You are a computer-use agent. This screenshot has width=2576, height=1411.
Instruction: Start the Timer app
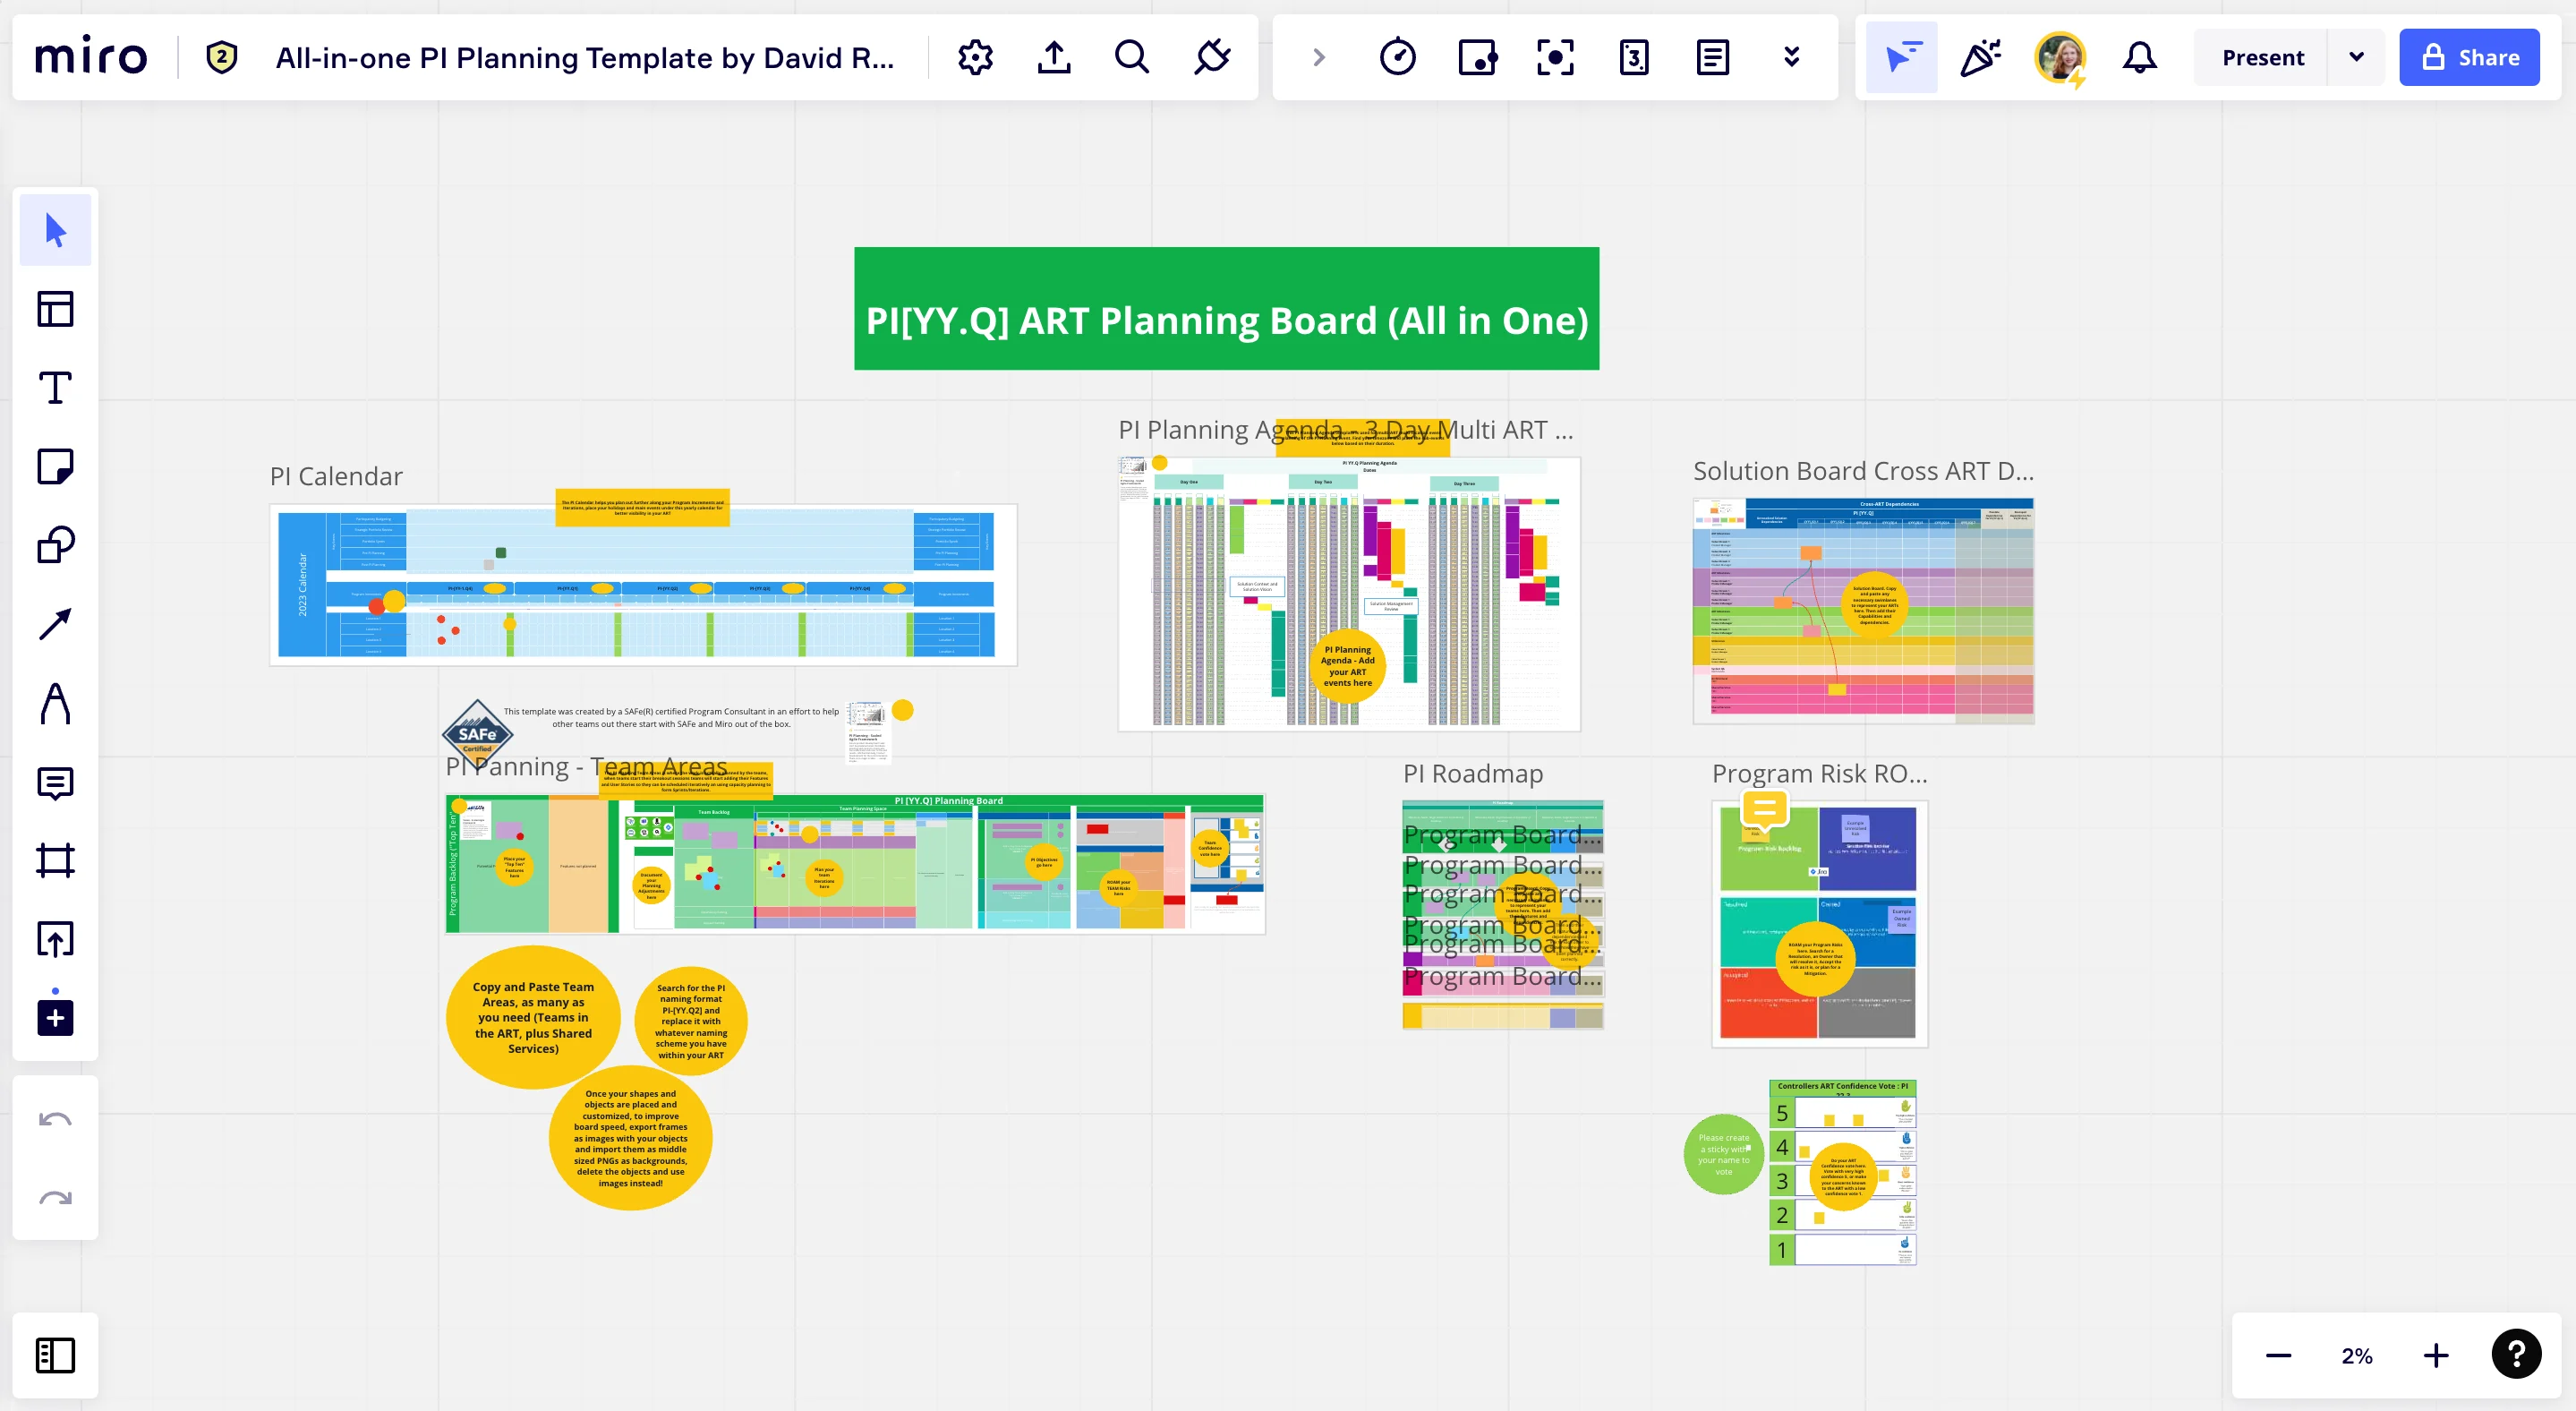point(1397,57)
